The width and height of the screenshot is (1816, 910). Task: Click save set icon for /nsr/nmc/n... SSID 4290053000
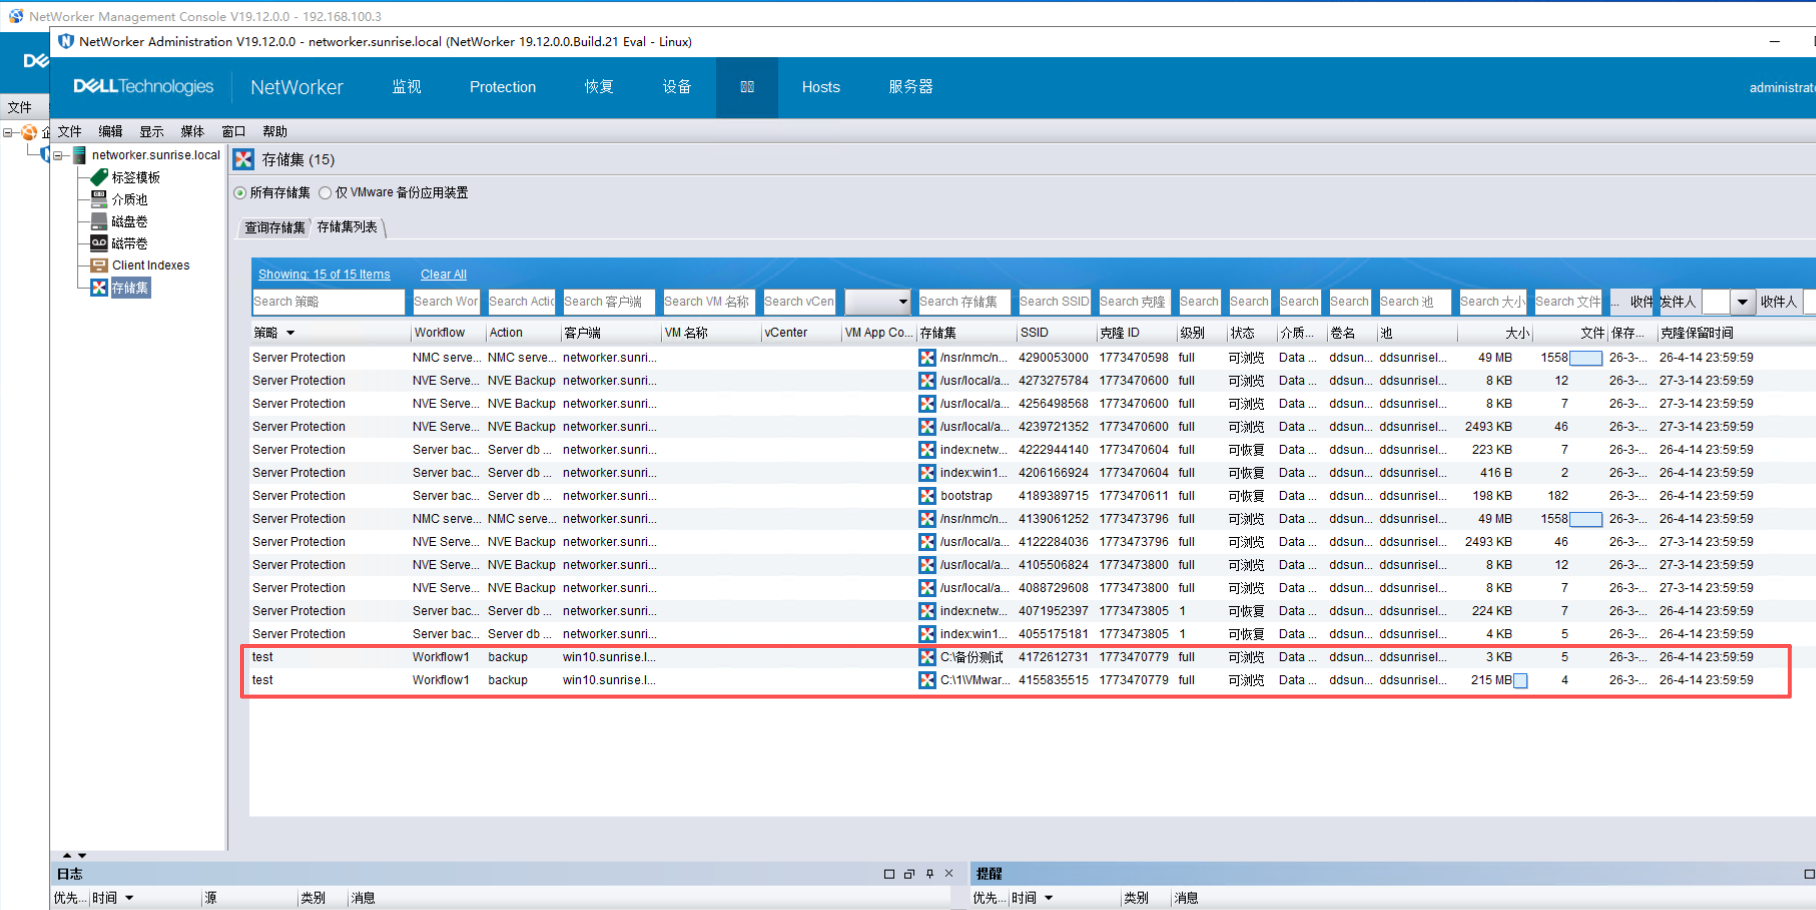pos(927,357)
